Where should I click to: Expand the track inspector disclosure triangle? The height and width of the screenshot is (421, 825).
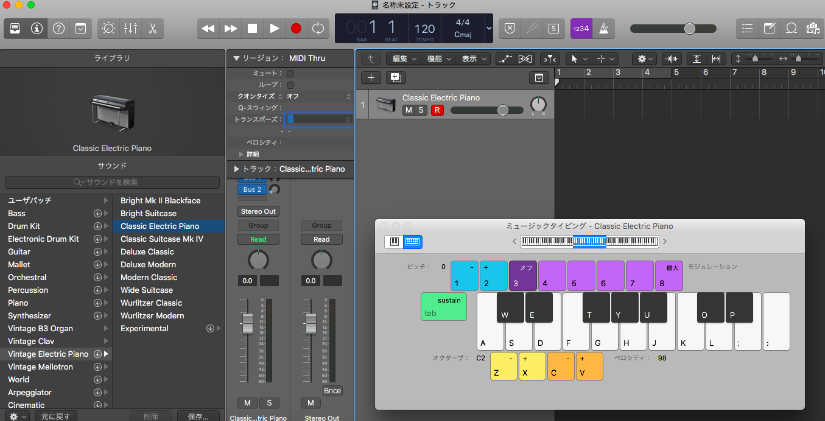pos(236,169)
